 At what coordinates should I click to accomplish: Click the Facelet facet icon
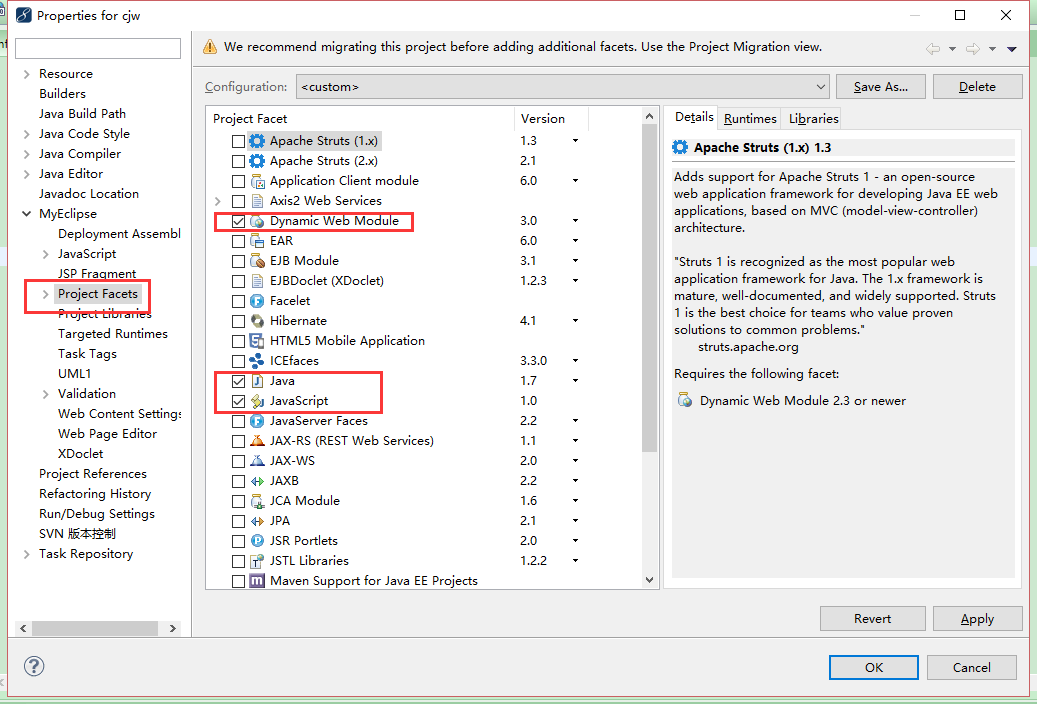coord(257,301)
